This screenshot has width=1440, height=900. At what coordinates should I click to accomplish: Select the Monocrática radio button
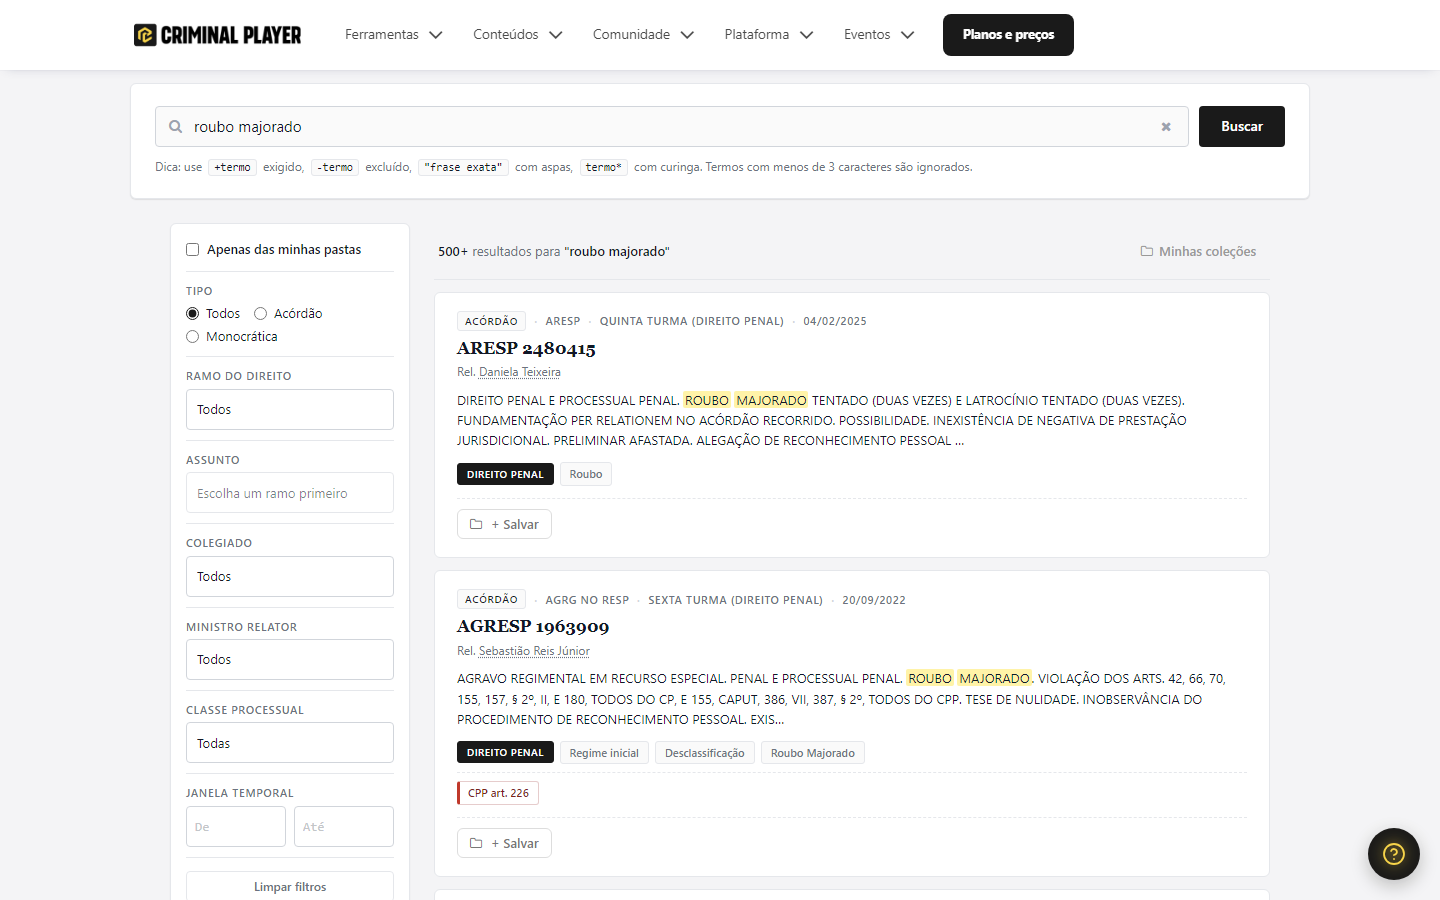193,337
